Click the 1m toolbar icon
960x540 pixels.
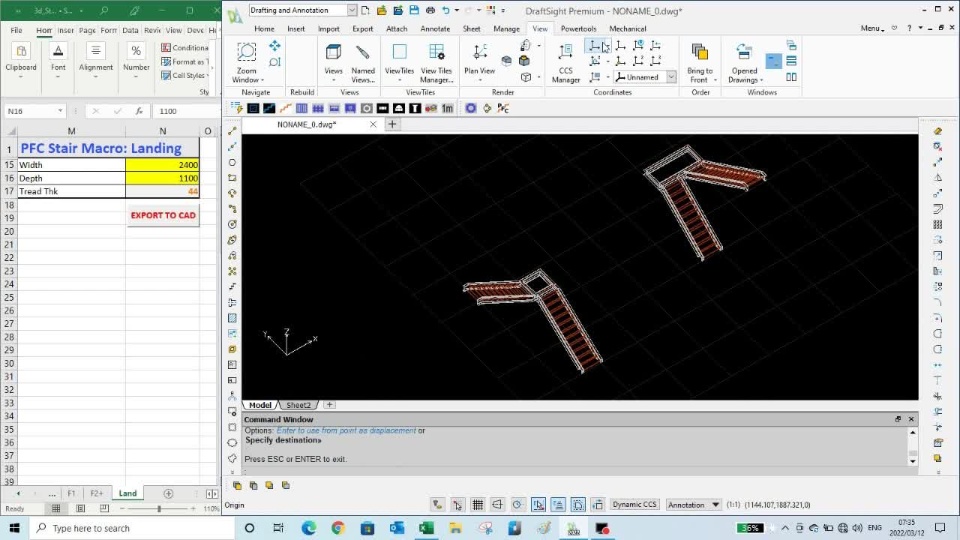click(x=448, y=108)
